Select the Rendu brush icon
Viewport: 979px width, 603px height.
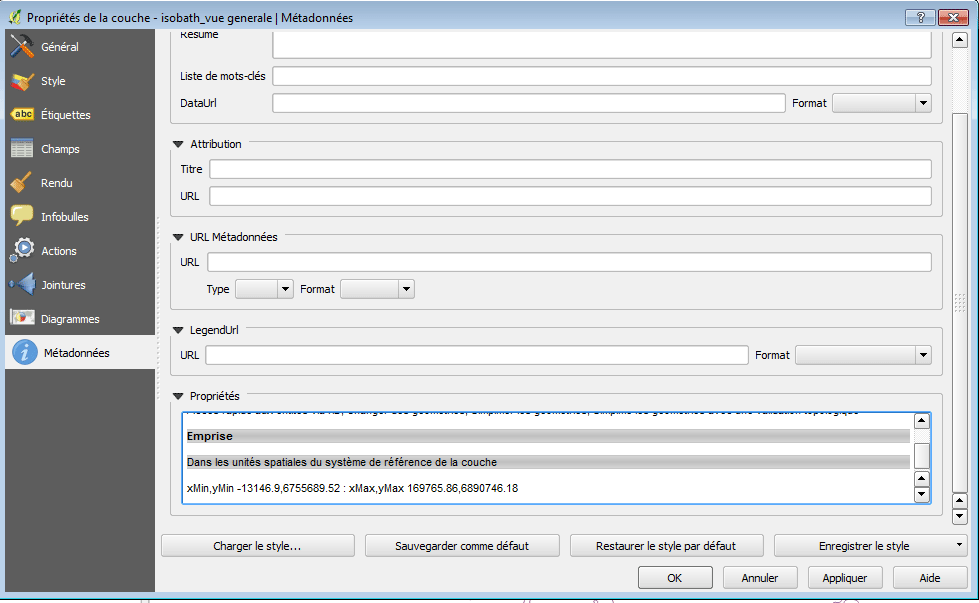22,183
